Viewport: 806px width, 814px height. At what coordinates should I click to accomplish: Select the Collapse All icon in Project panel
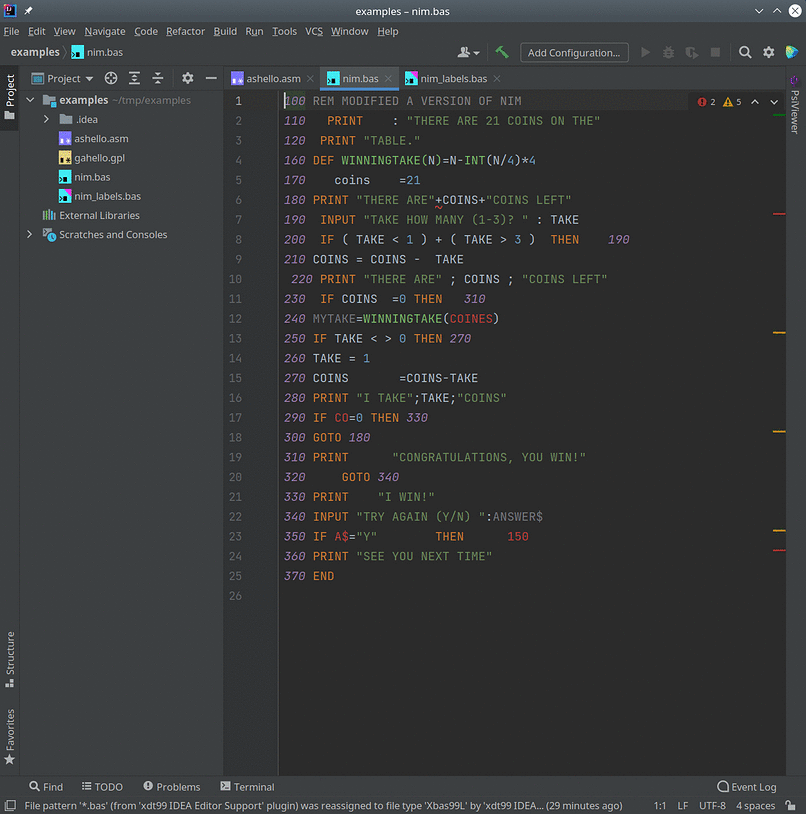[x=157, y=78]
